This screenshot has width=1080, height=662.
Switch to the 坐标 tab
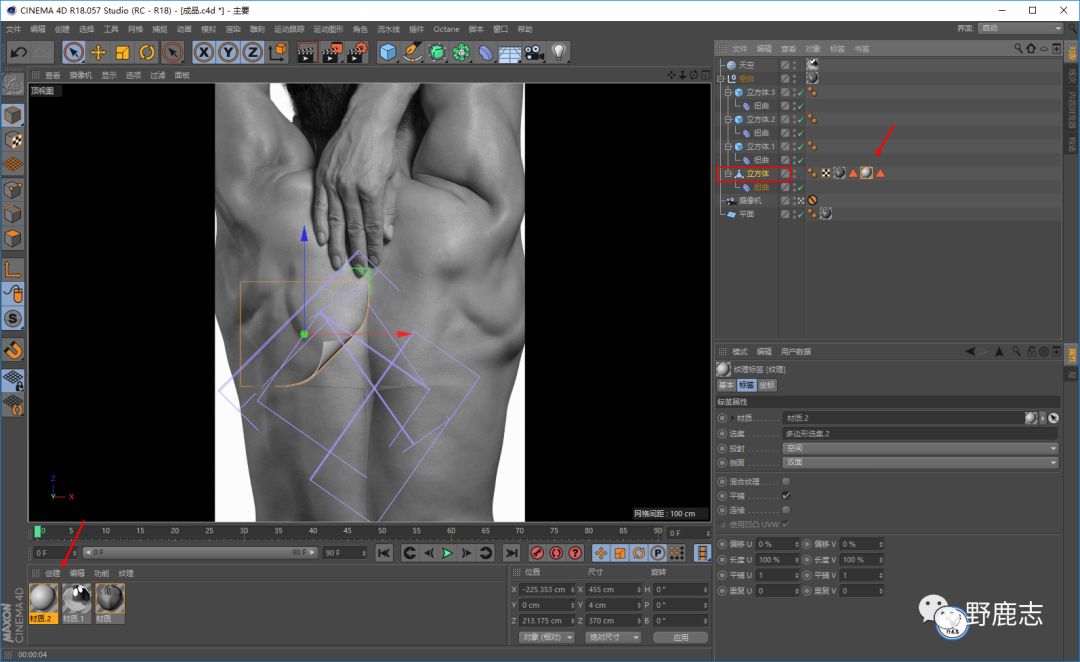tap(766, 385)
